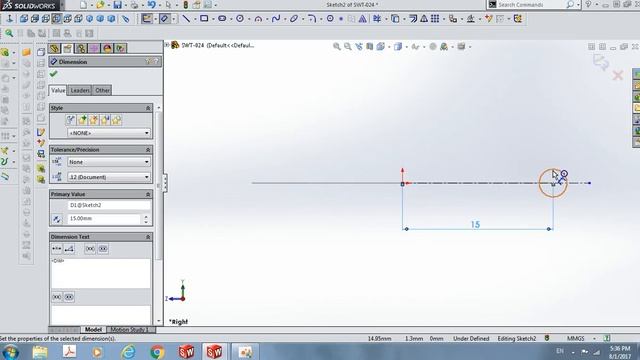The width and height of the screenshot is (640, 360).
Task: Select the Straight Slot tool
Action: pyautogui.click(x=222, y=19)
